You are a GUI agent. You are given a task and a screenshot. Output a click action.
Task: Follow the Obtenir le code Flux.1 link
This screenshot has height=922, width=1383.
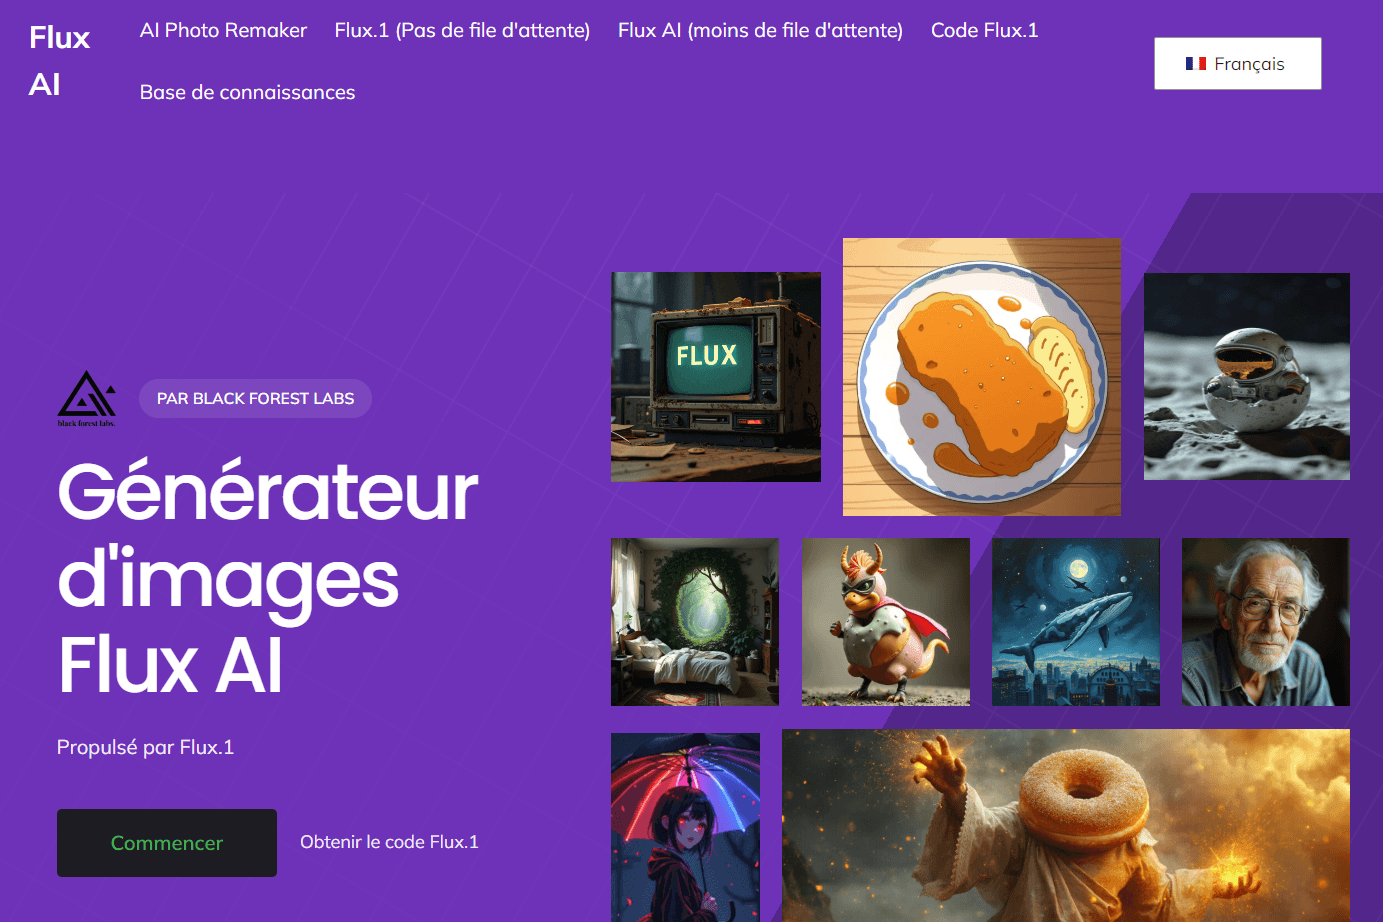(x=389, y=842)
